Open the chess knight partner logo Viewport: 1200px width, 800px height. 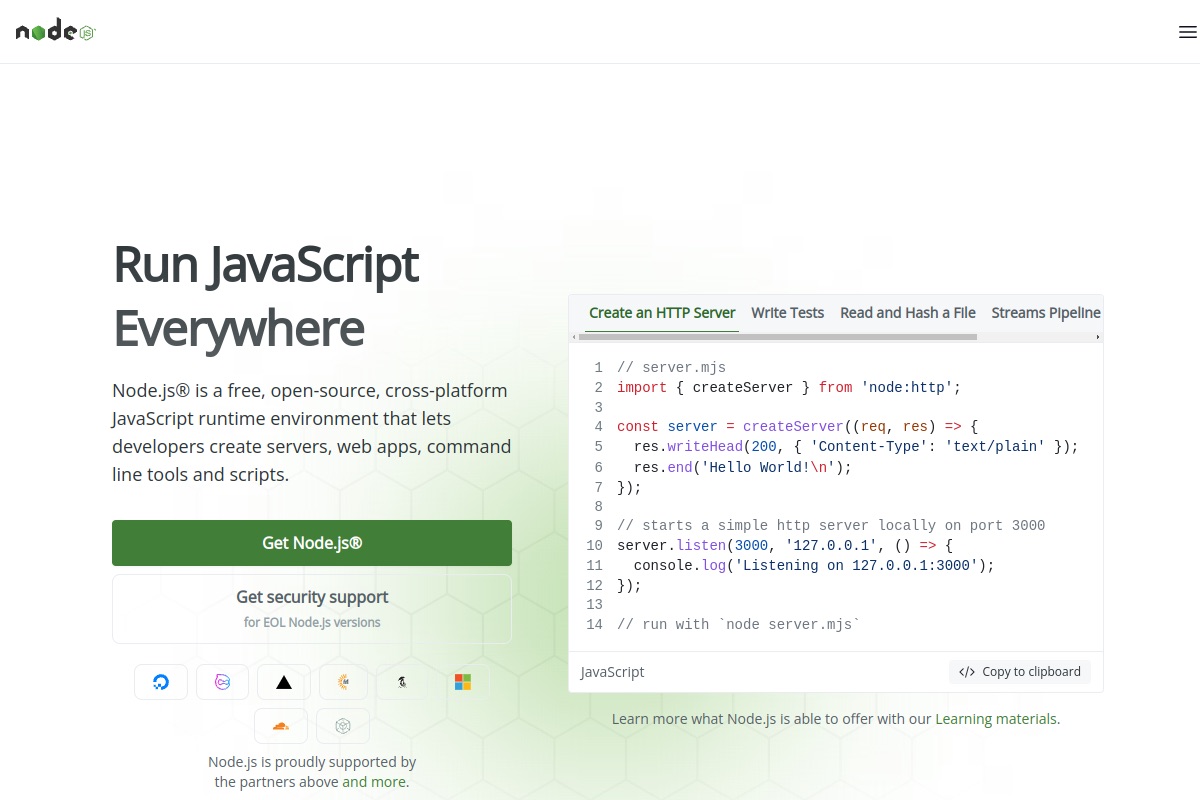(402, 682)
